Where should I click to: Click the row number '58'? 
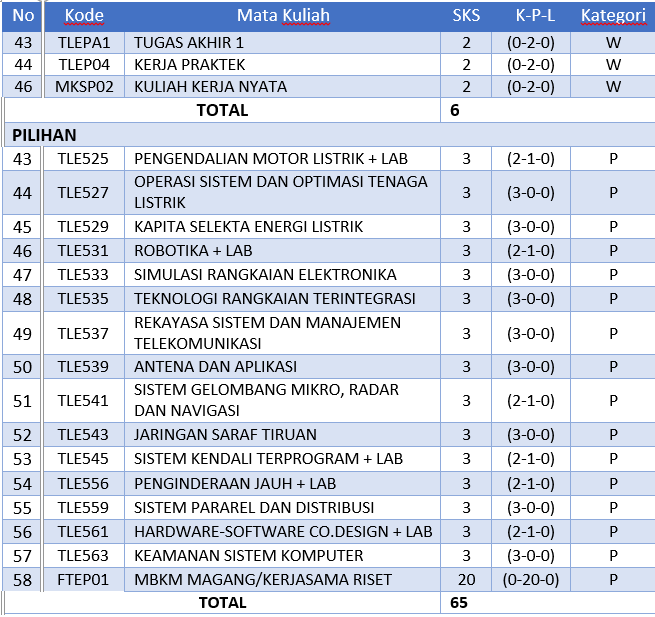(x=23, y=580)
